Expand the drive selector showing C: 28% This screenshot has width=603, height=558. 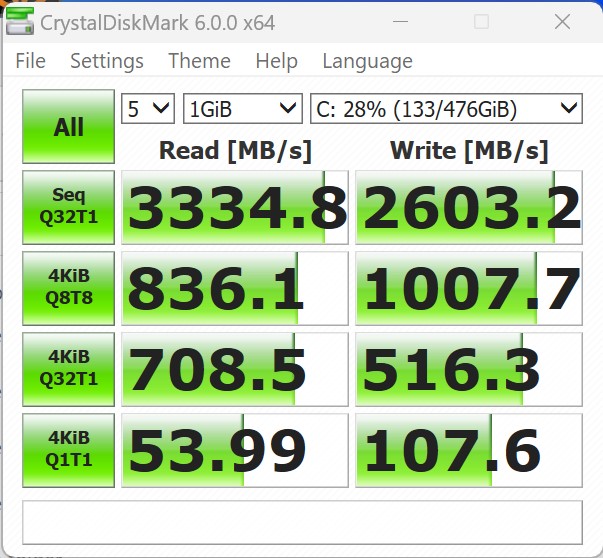[446, 109]
